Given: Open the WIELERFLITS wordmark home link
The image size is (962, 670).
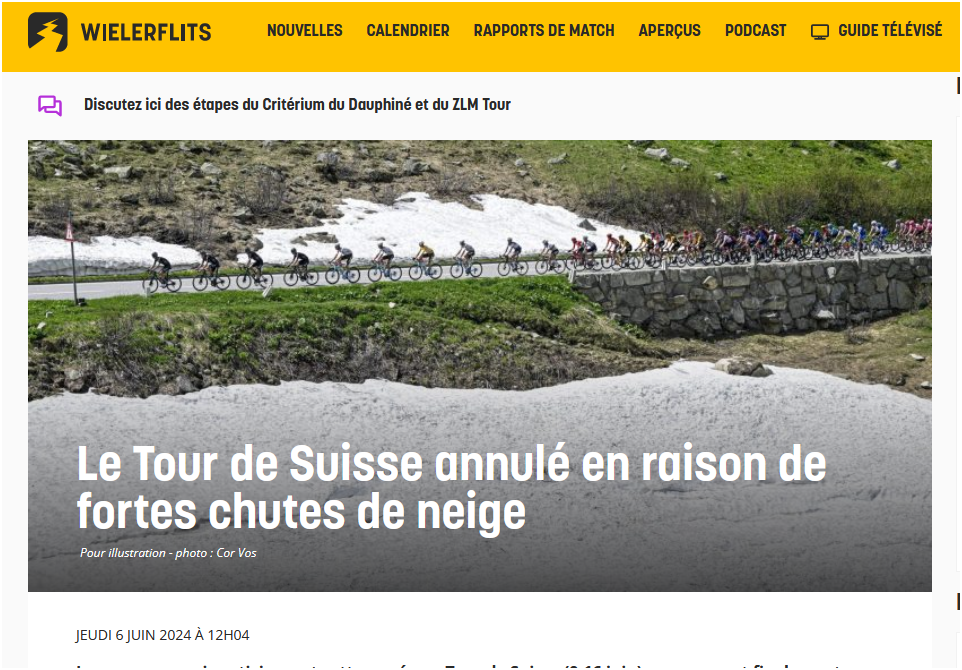Looking at the screenshot, I should pos(146,32).
